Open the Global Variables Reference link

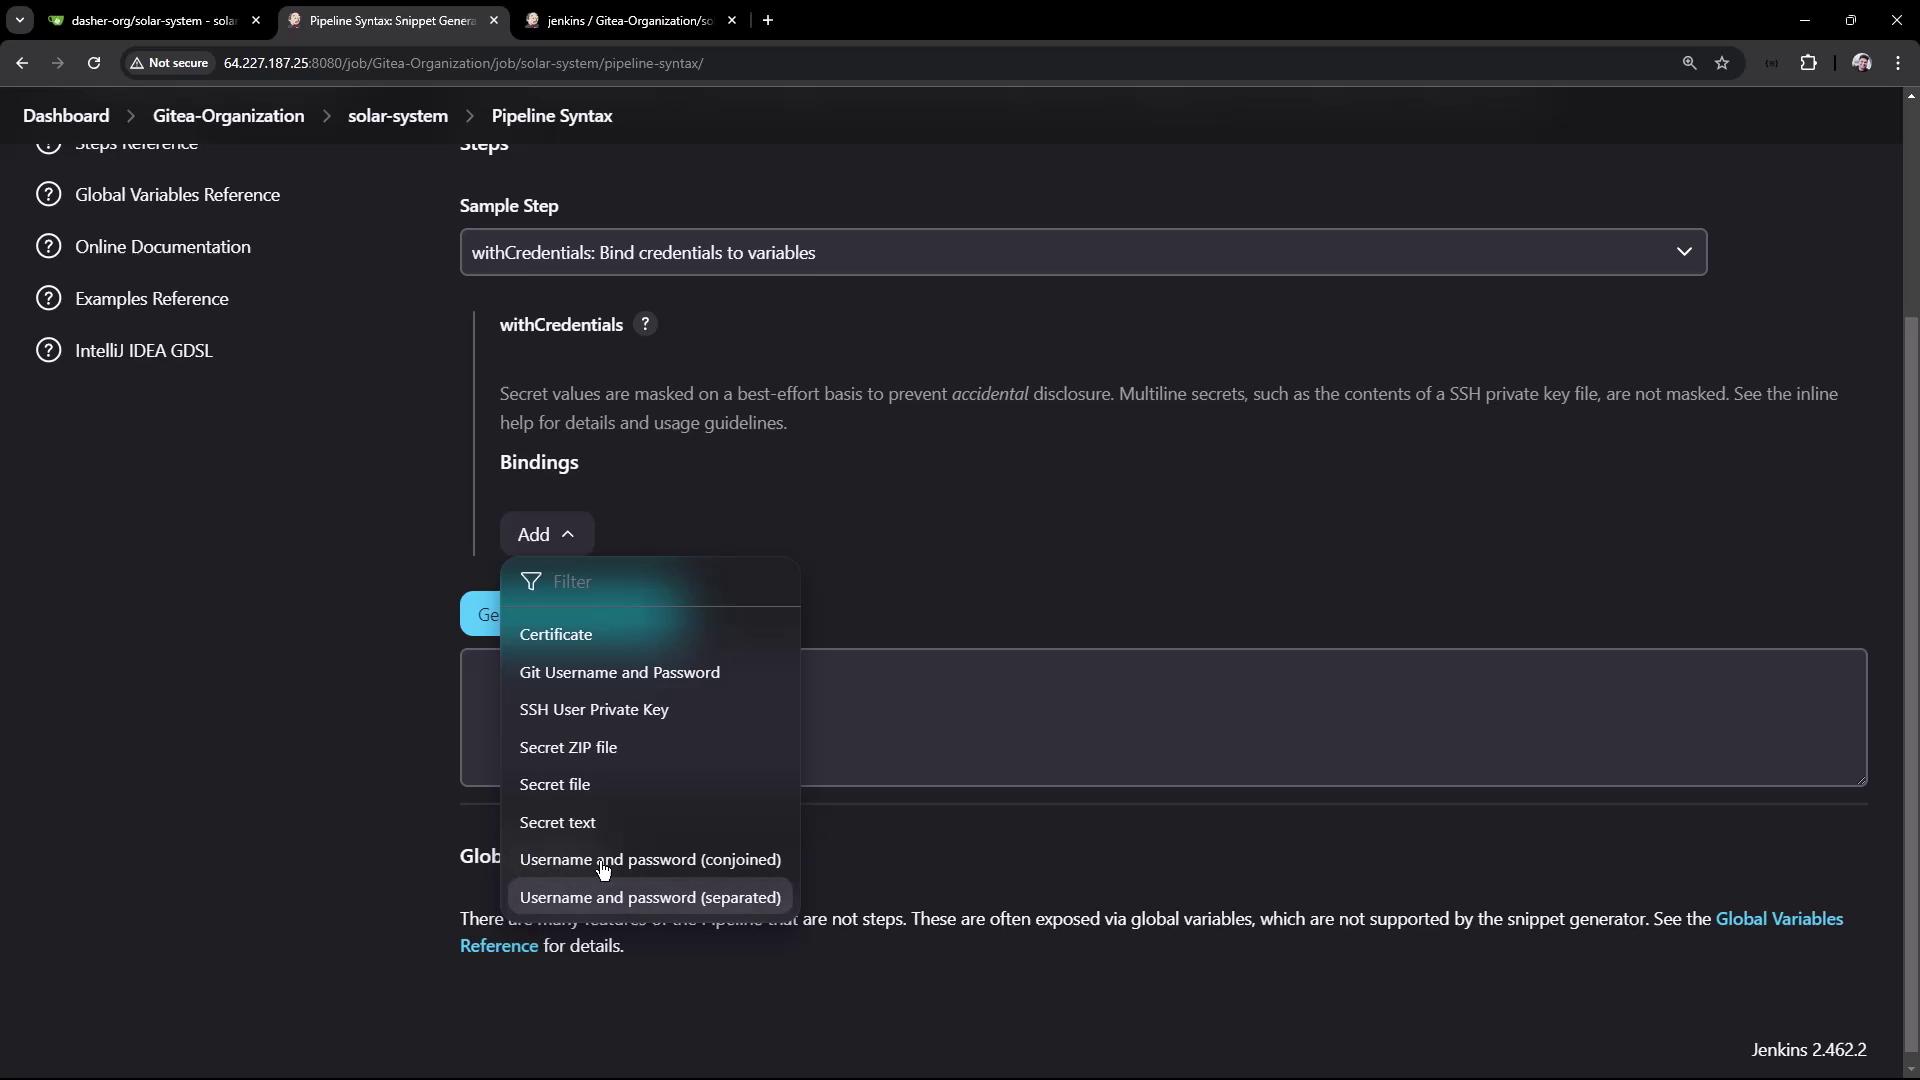tap(1778, 918)
